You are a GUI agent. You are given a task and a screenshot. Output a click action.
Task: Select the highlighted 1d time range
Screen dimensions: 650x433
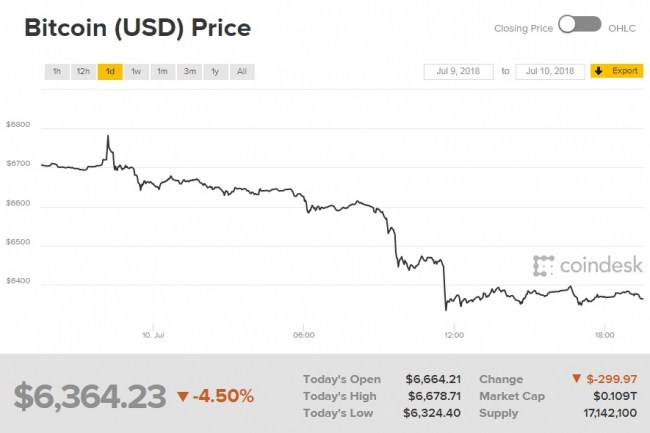pos(110,72)
